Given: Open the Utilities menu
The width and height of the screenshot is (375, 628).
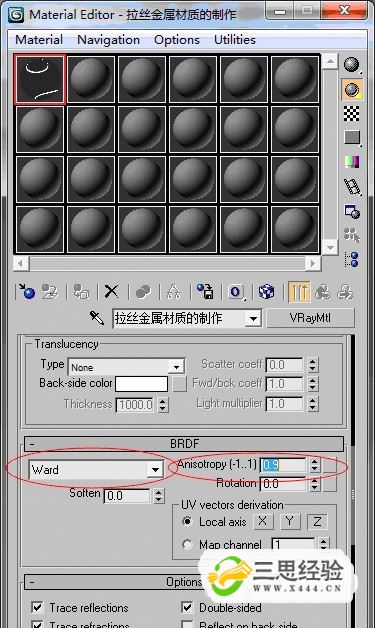Looking at the screenshot, I should click(235, 40).
